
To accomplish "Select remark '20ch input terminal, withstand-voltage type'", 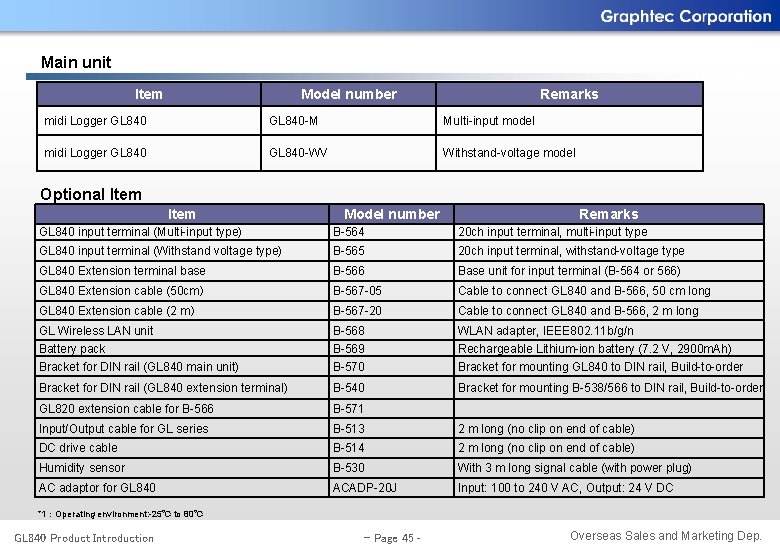I will tap(571, 251).
